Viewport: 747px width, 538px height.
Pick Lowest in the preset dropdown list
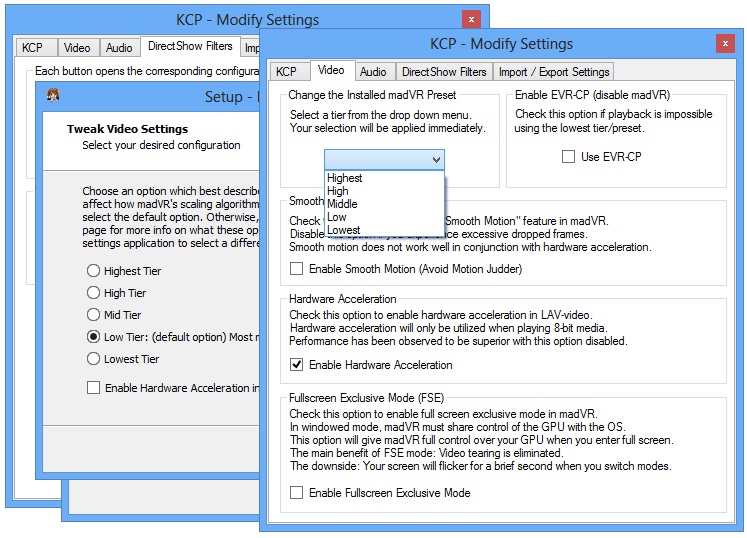pyautogui.click(x=343, y=230)
